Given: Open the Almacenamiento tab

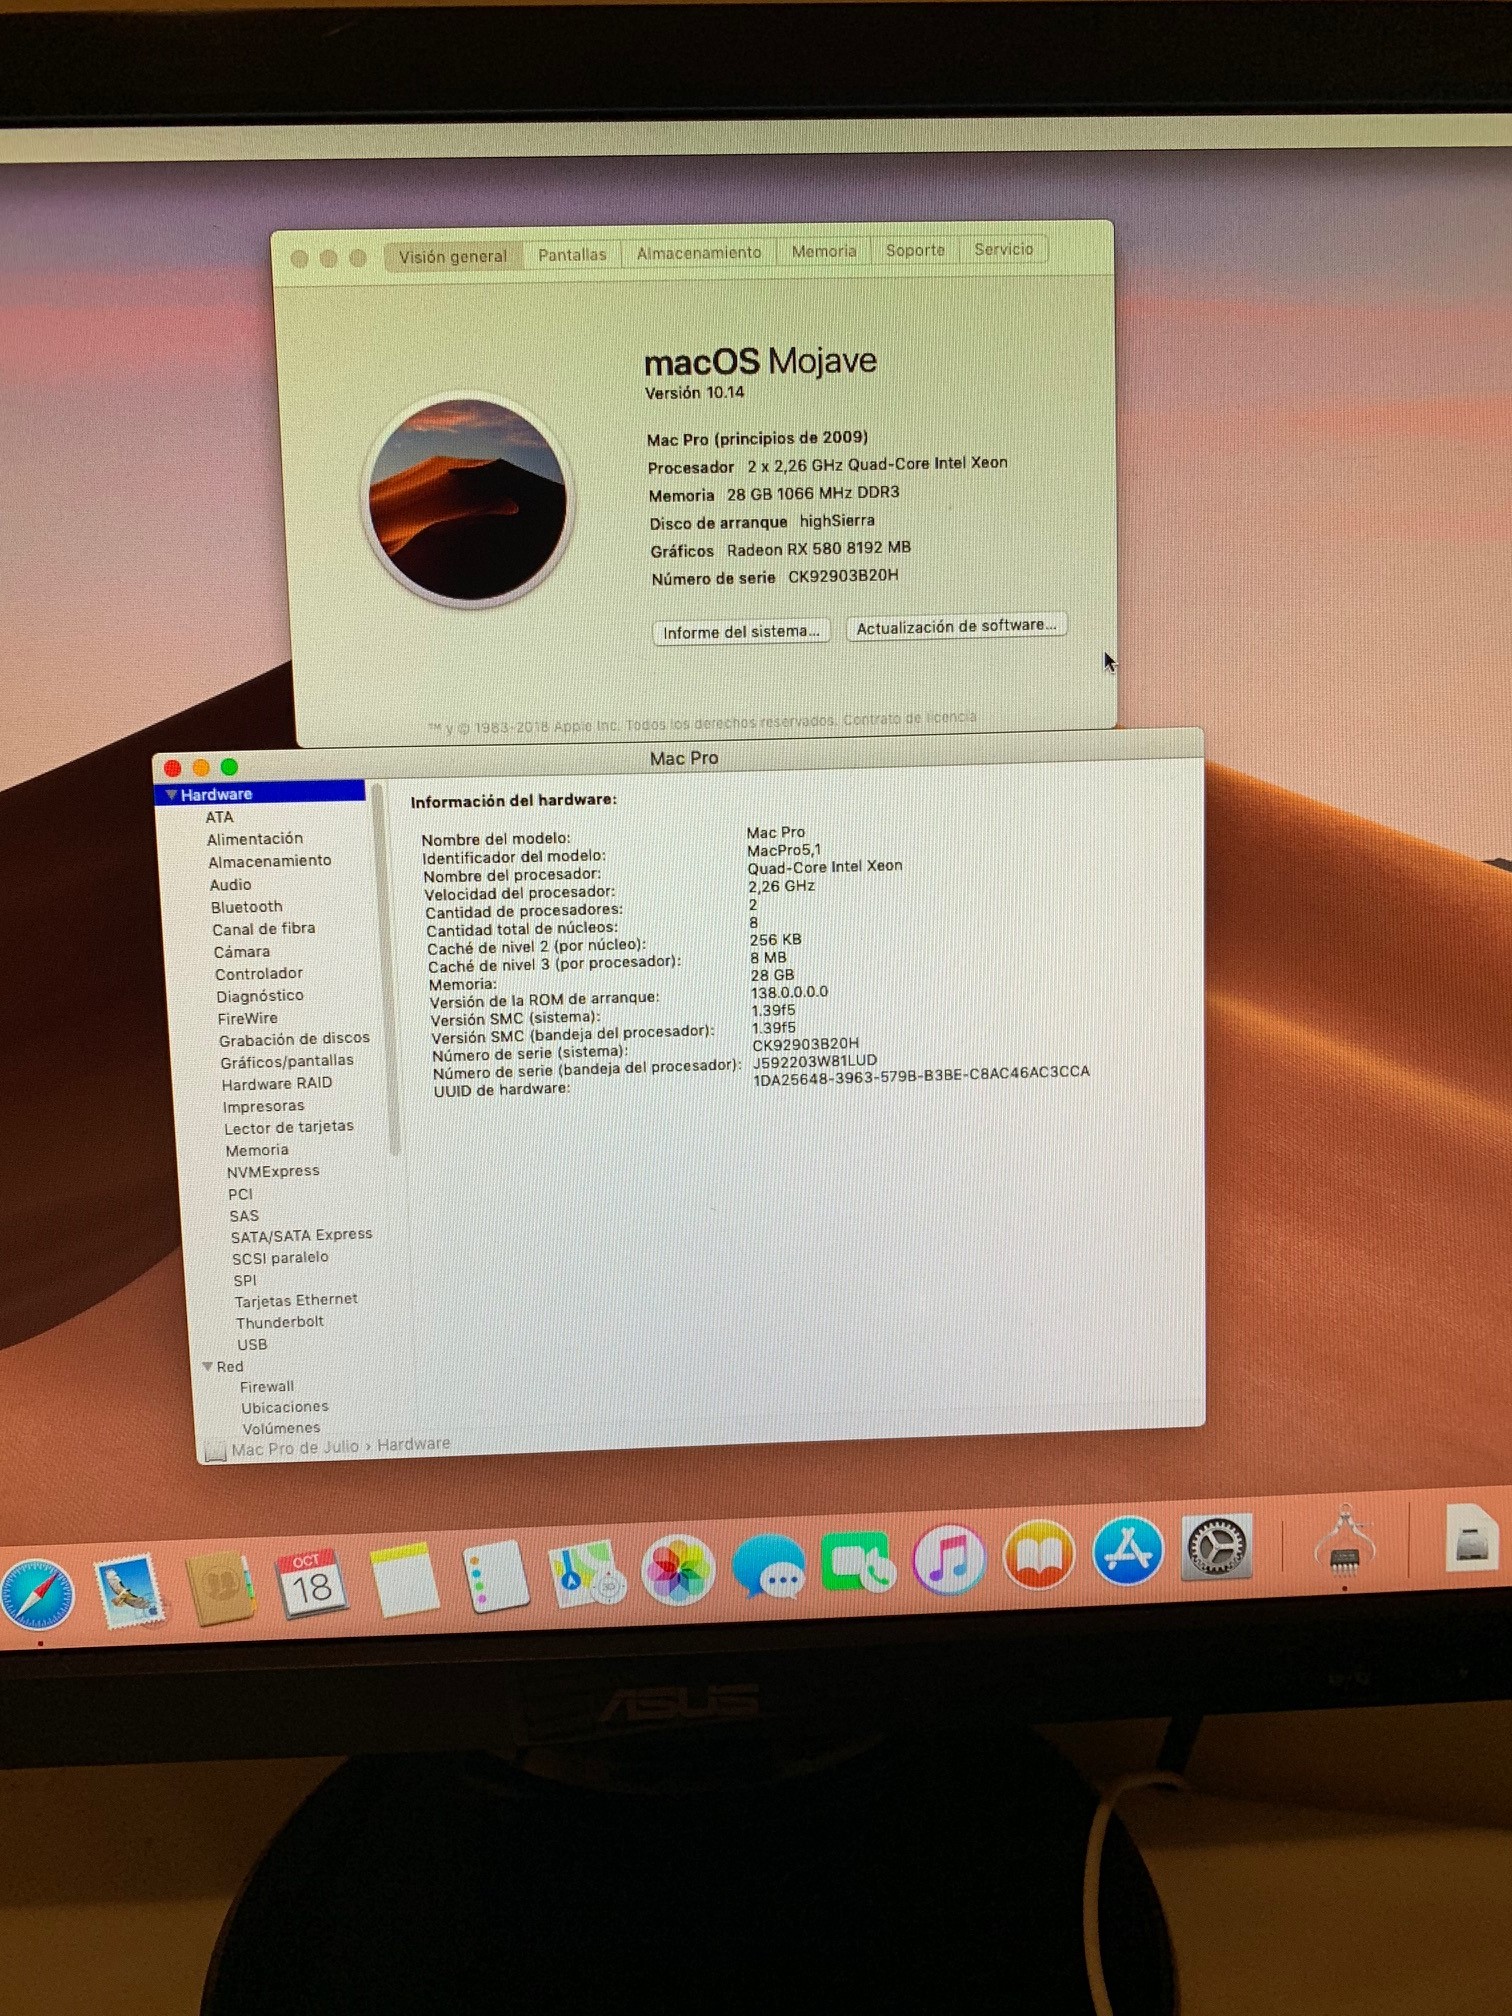Looking at the screenshot, I should point(699,253).
